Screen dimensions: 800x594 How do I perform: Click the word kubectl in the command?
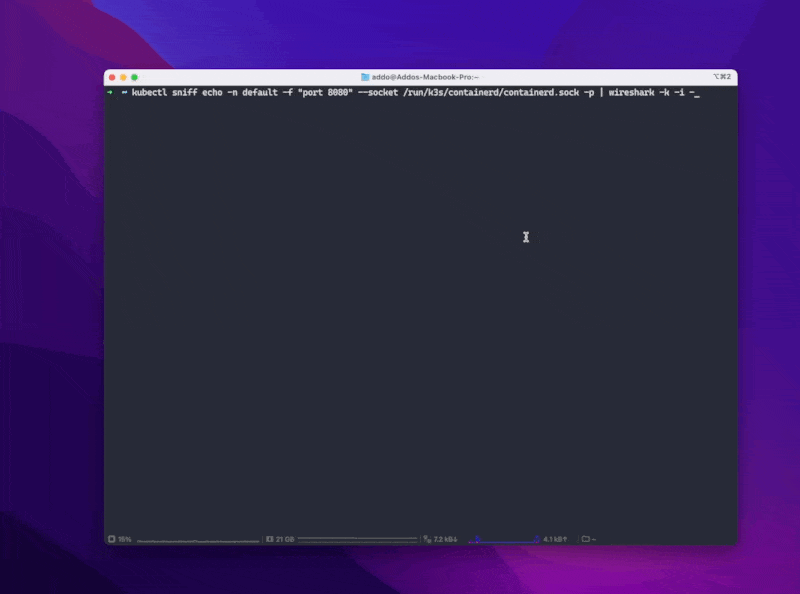[149, 92]
